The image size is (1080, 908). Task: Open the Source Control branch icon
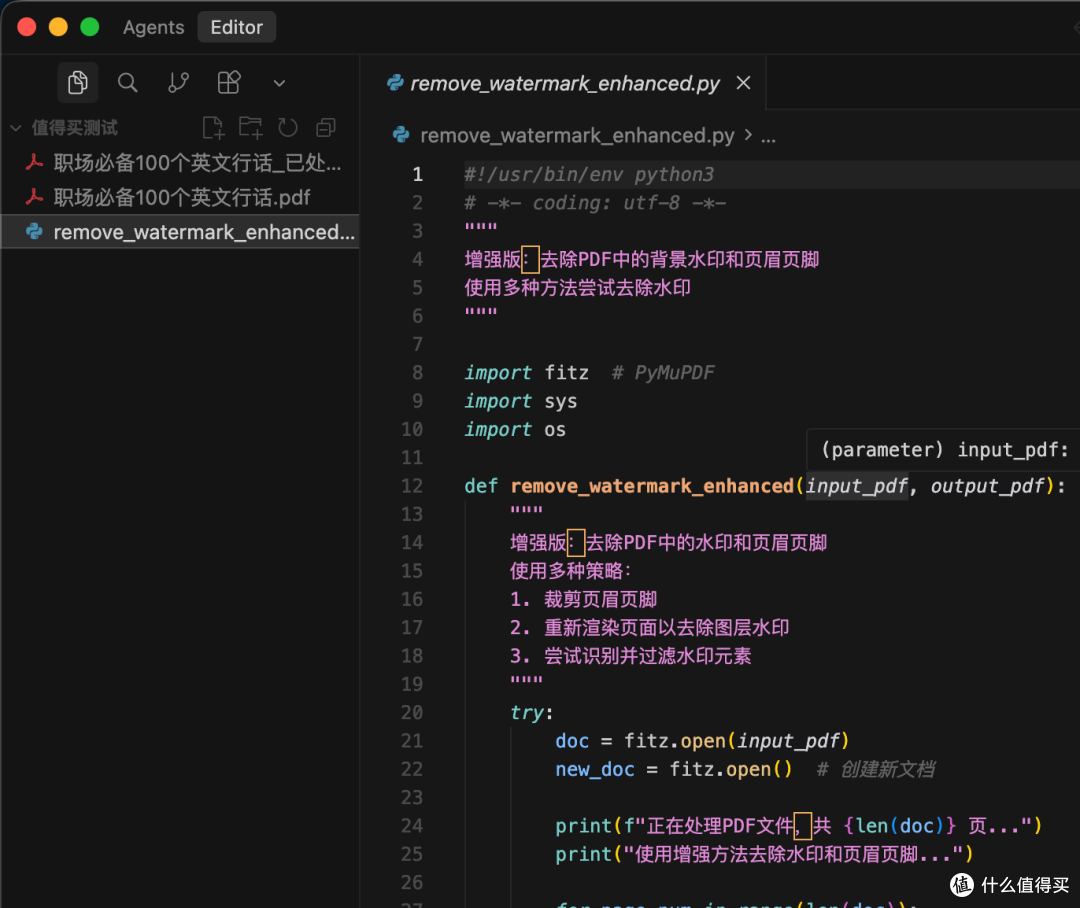[178, 83]
